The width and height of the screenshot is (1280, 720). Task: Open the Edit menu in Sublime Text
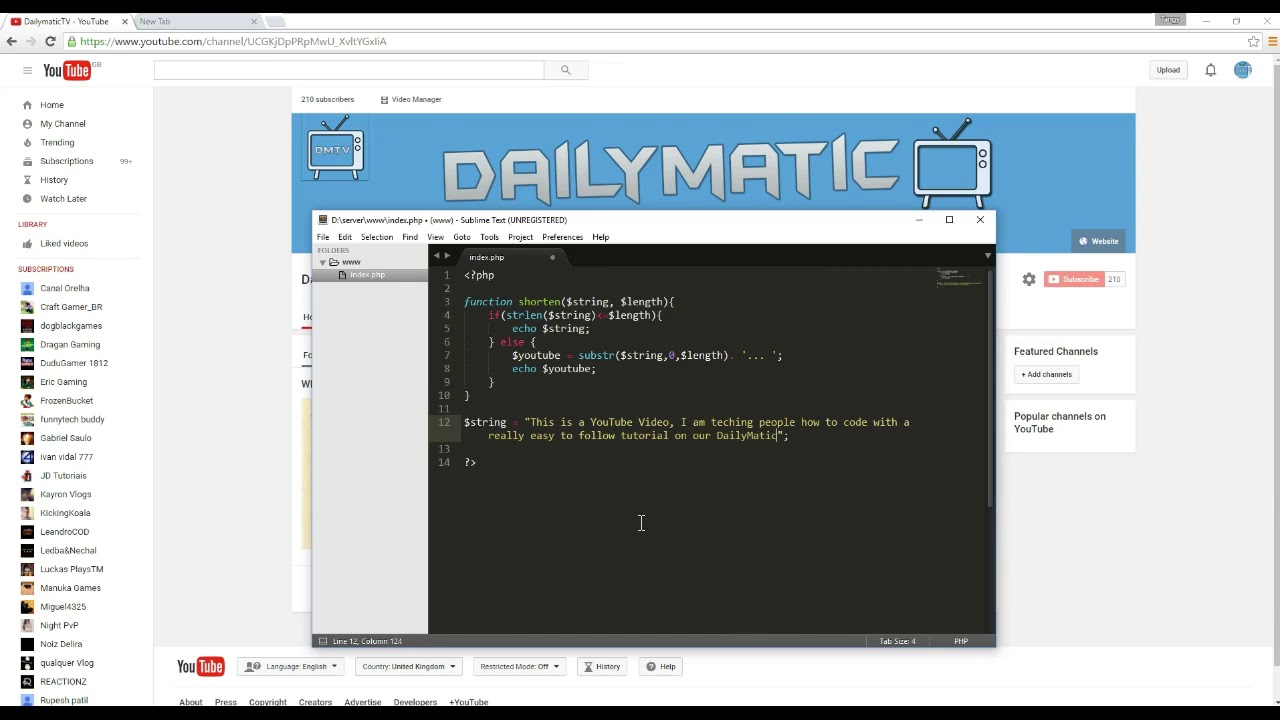344,237
